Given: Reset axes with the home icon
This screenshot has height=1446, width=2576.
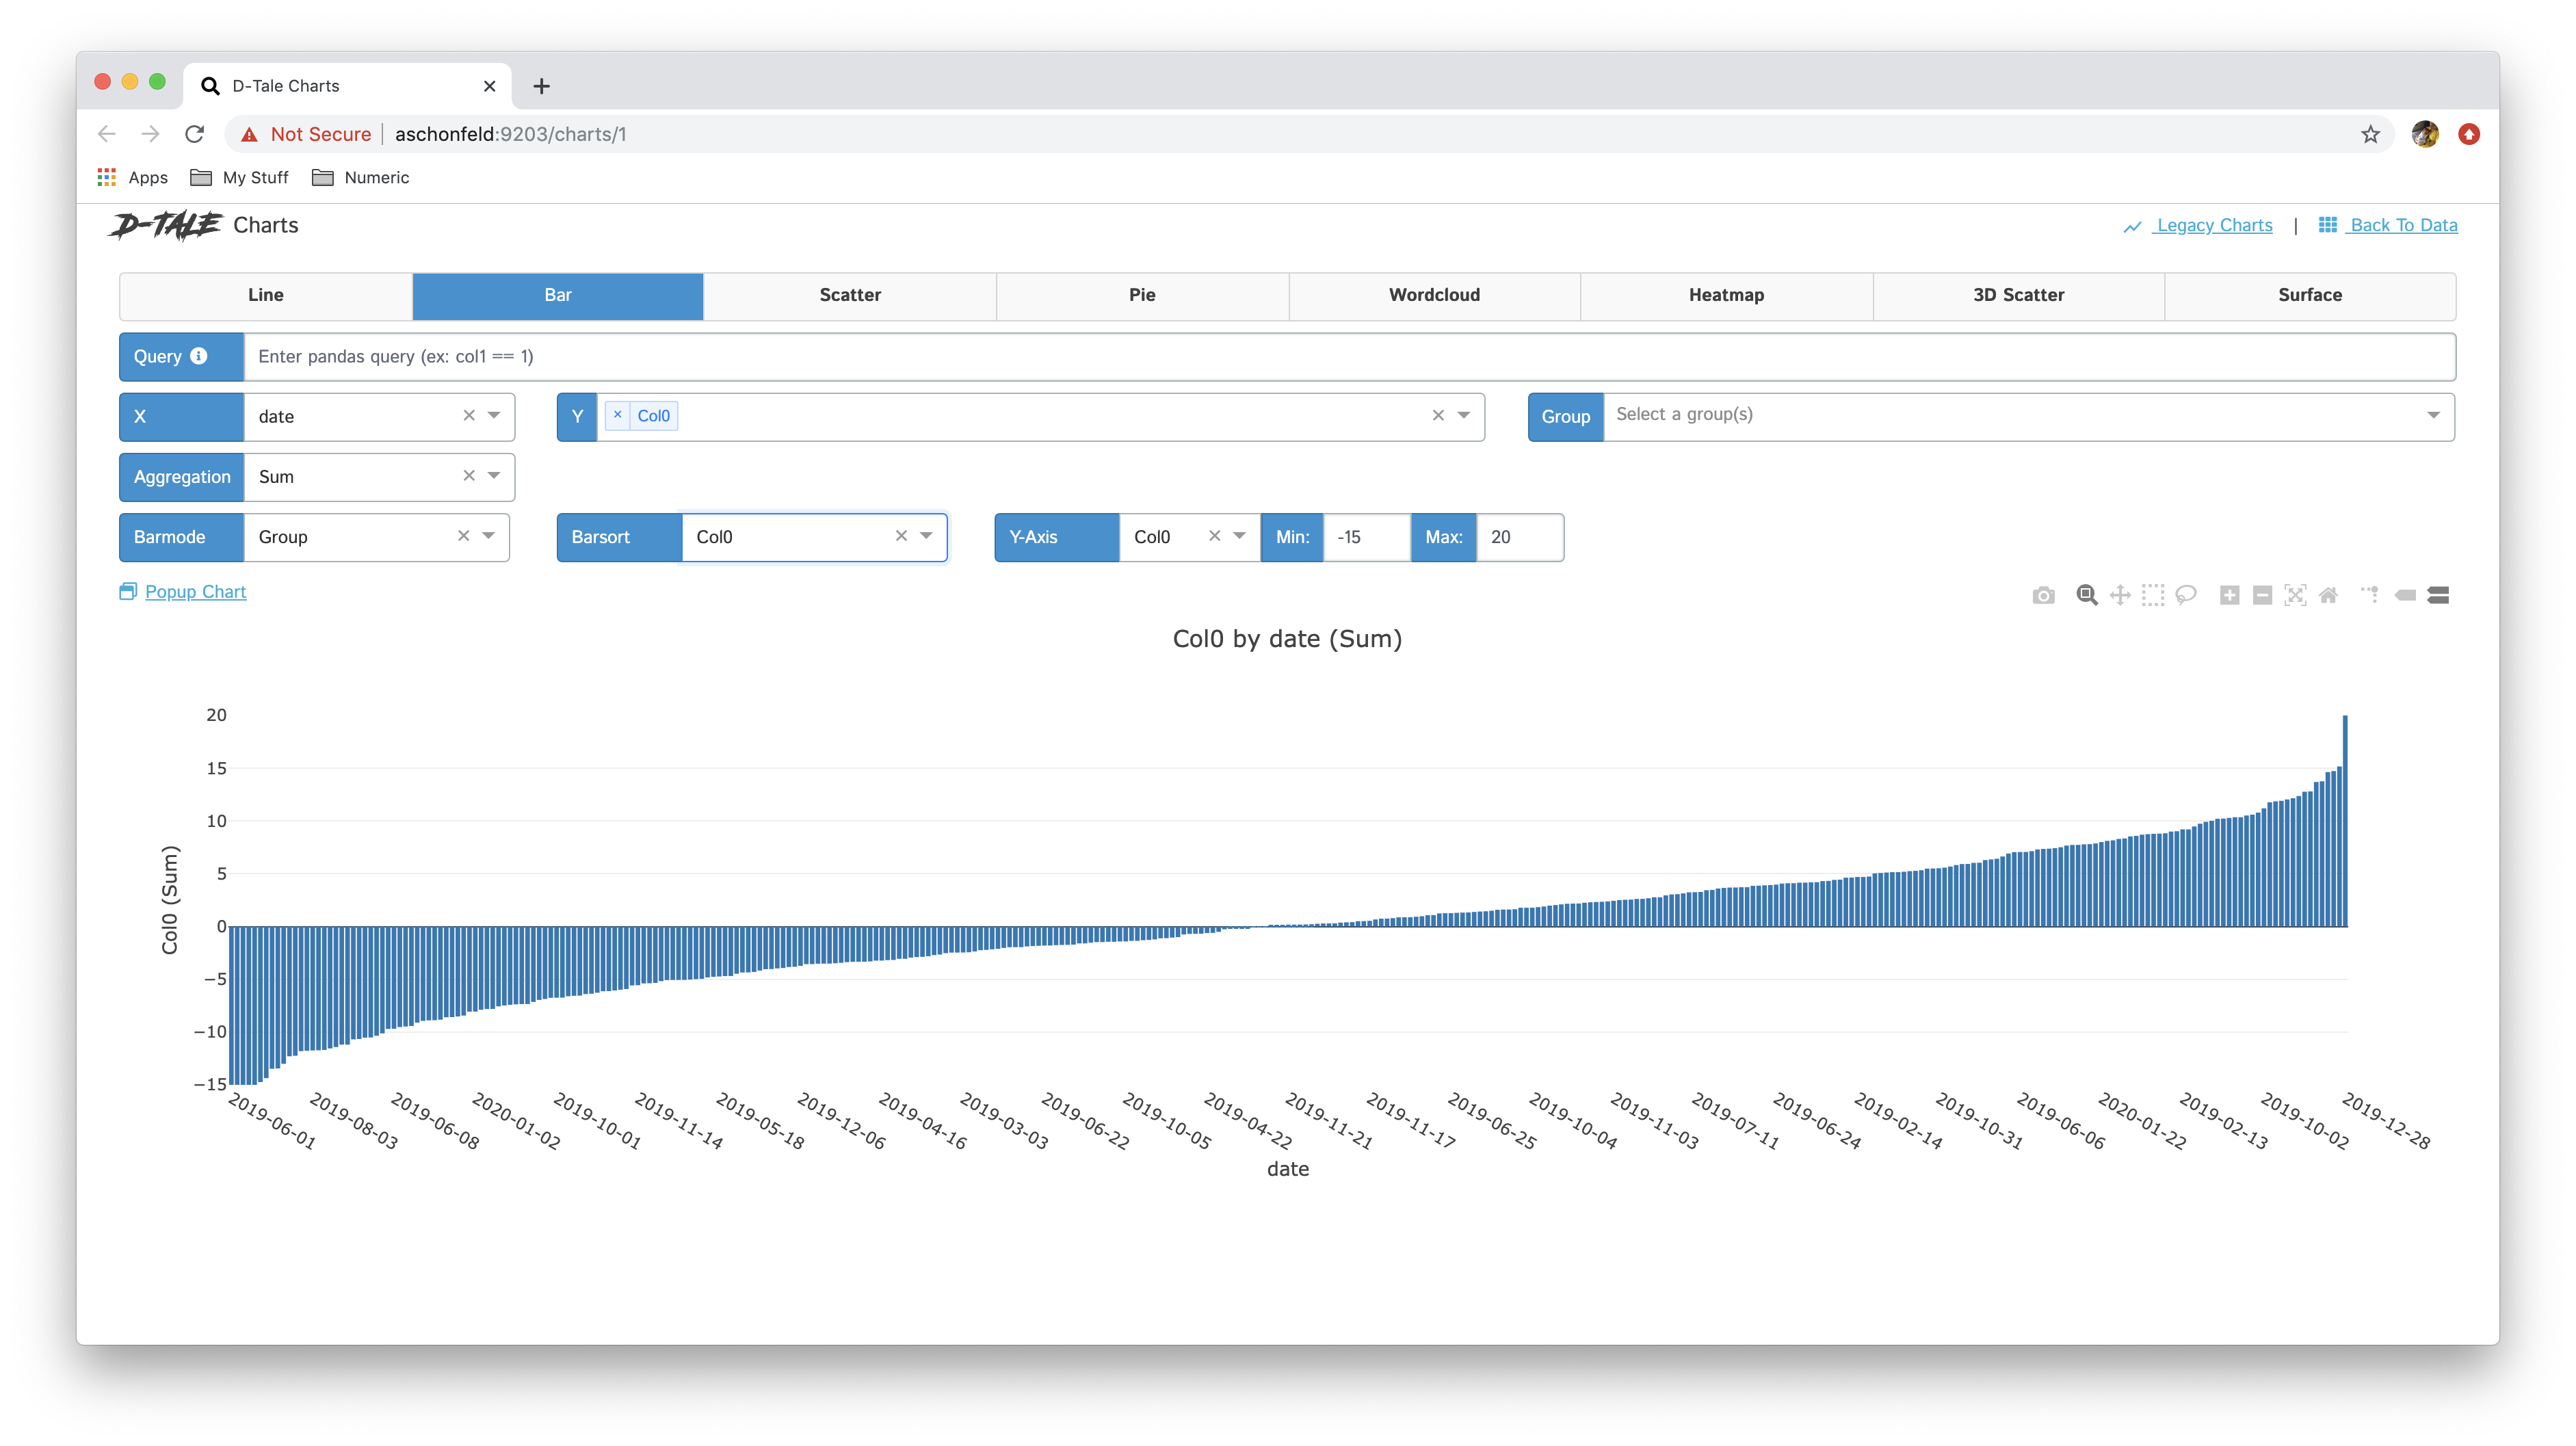Looking at the screenshot, I should [2328, 595].
